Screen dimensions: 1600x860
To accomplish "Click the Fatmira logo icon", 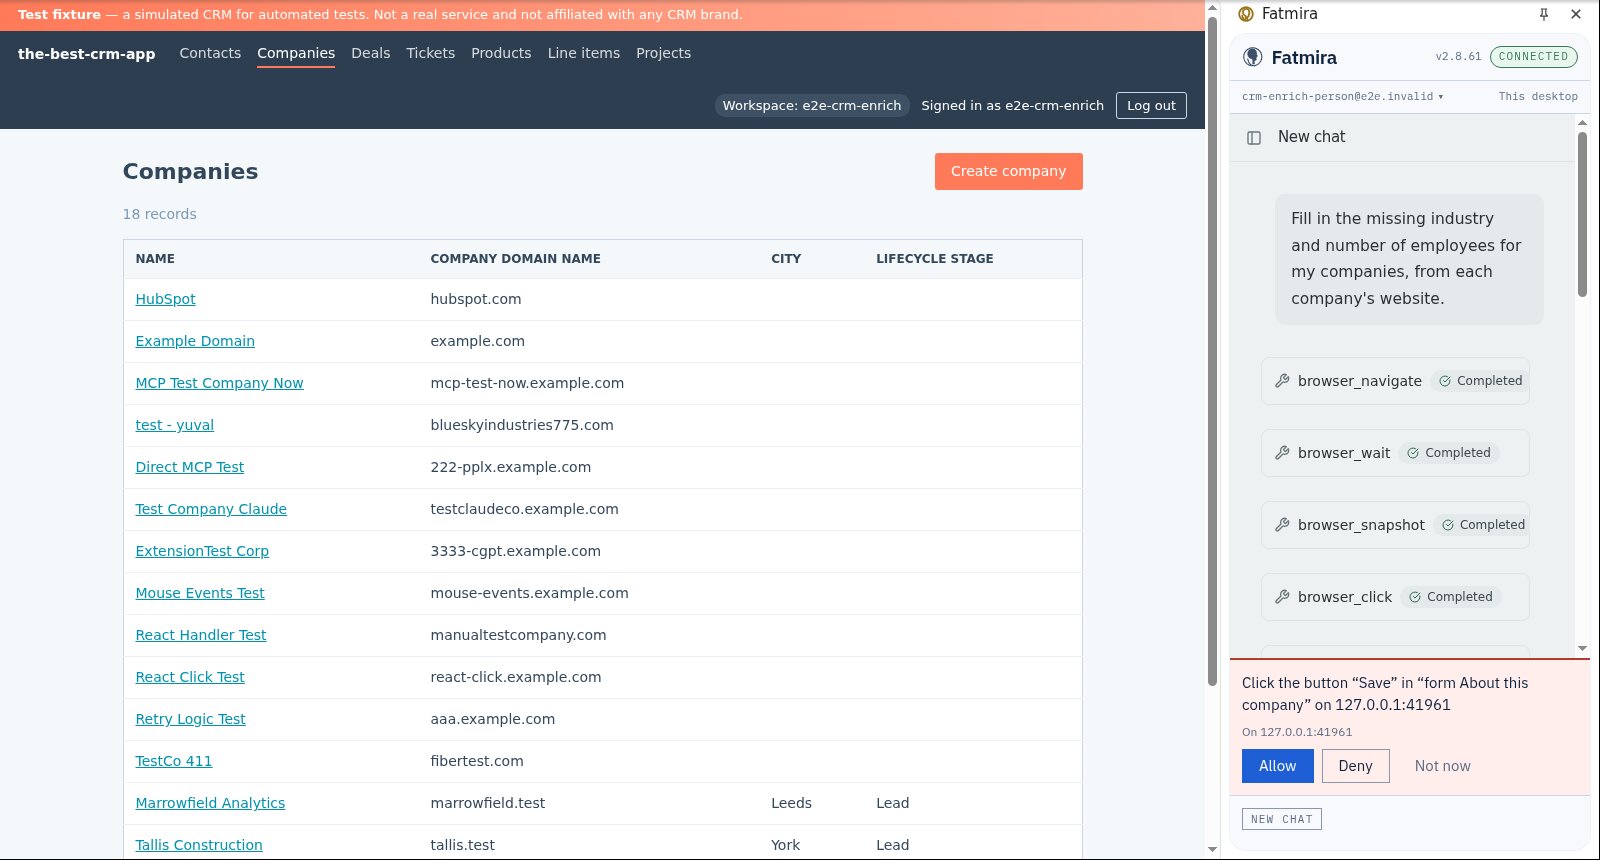I will pyautogui.click(x=1252, y=57).
